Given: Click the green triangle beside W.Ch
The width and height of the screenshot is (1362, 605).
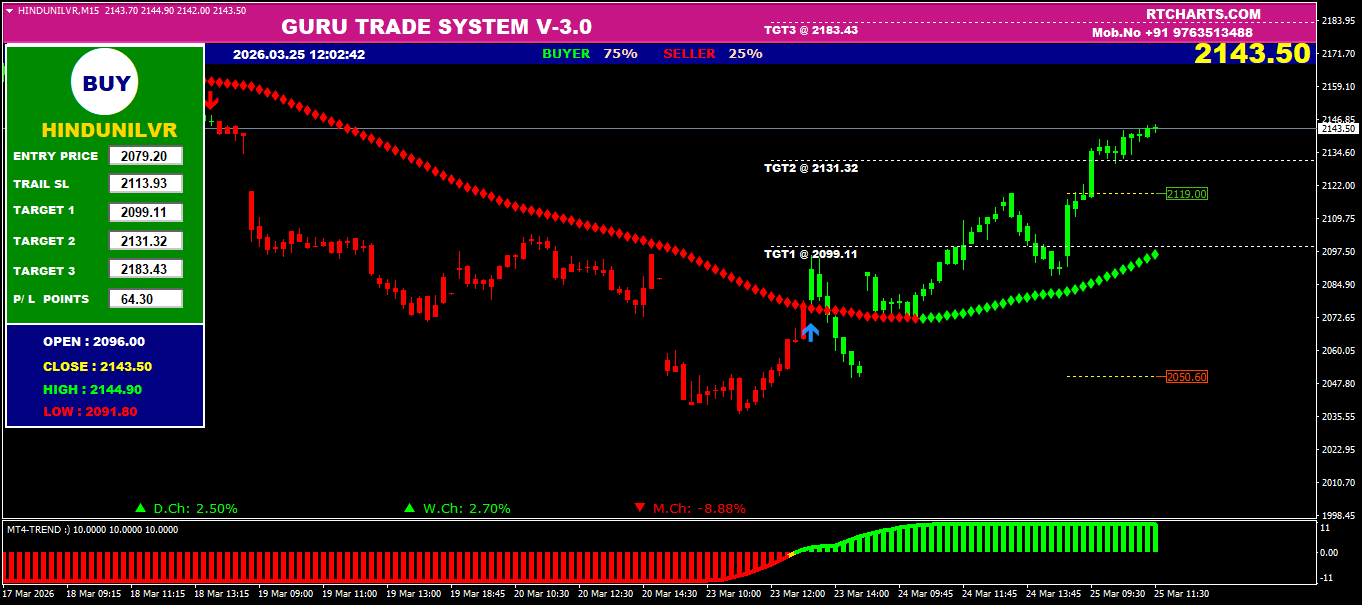Looking at the screenshot, I should pos(408,508).
